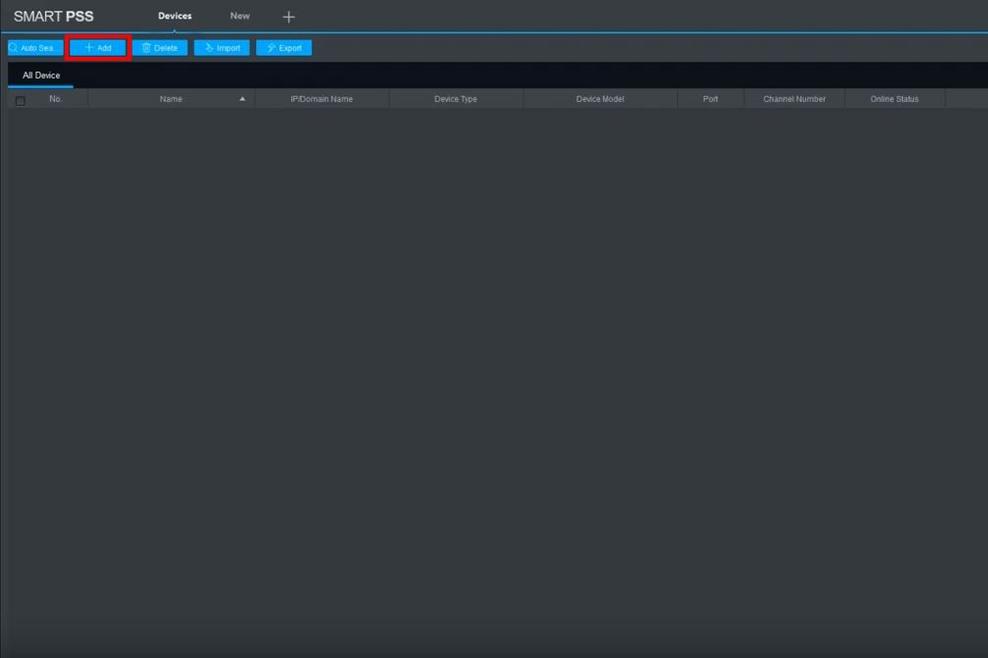This screenshot has width=988, height=658.
Task: Switch to the Devices tab
Action: pos(175,16)
